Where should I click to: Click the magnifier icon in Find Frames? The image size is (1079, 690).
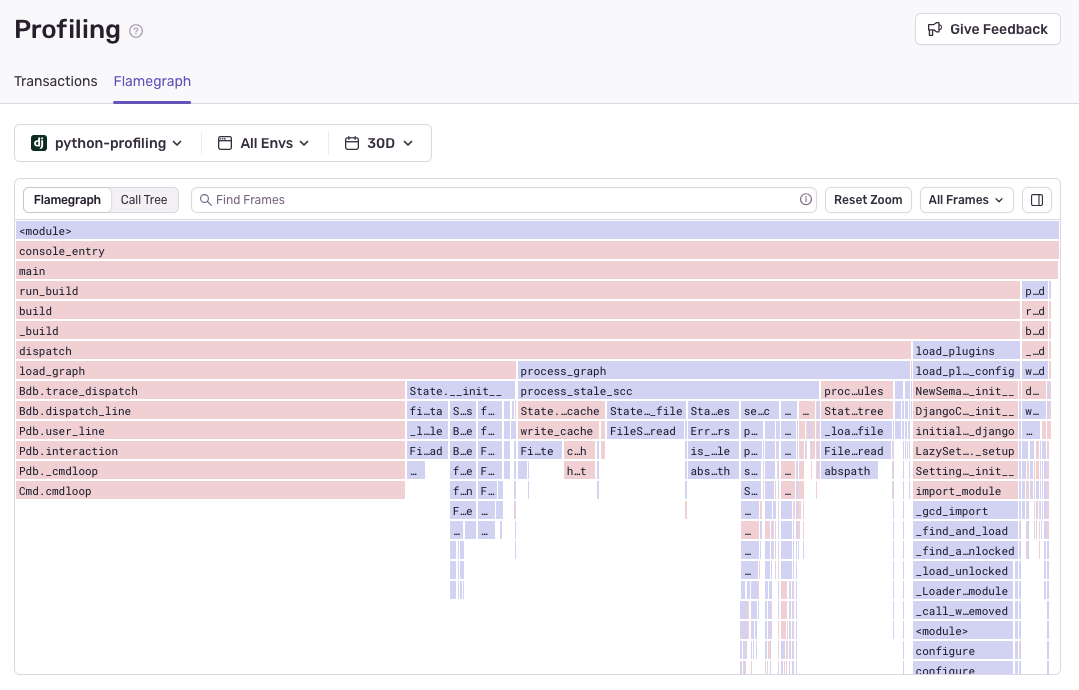pos(205,200)
